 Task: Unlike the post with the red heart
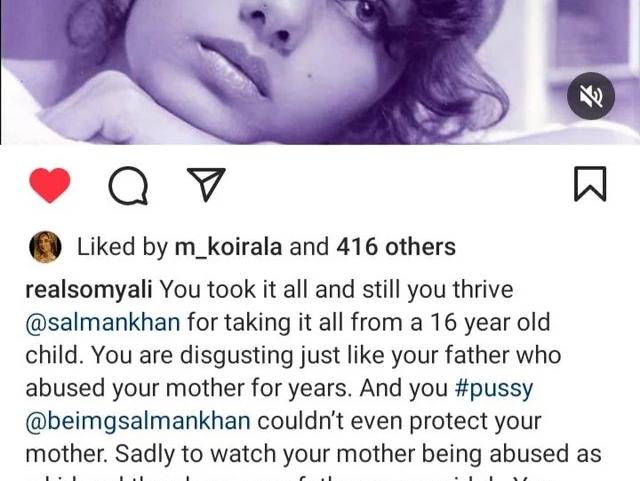tap(50, 185)
